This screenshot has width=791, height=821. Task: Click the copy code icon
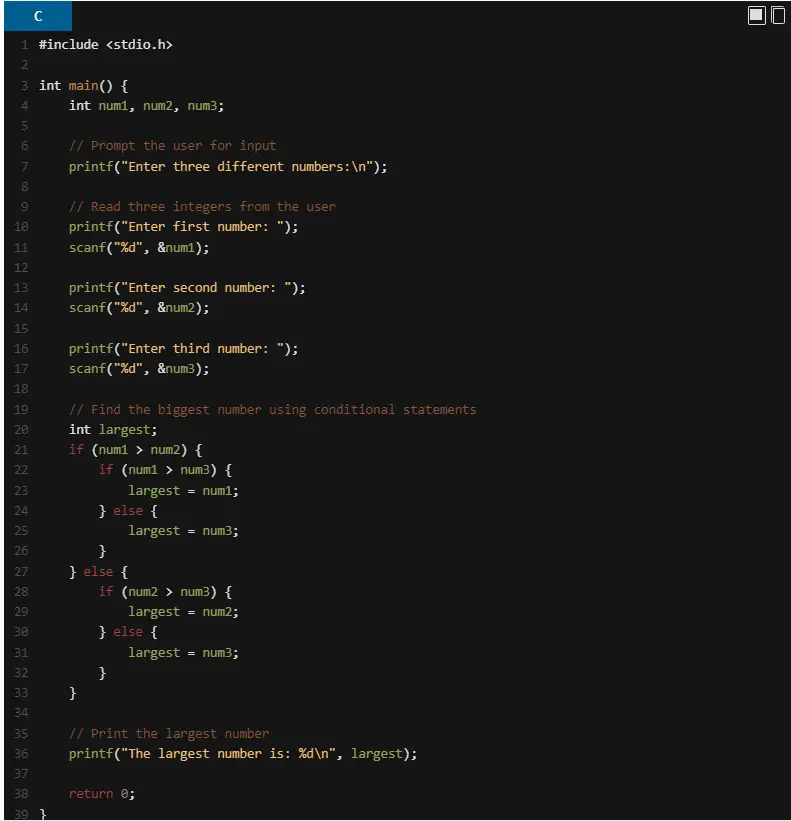778,16
